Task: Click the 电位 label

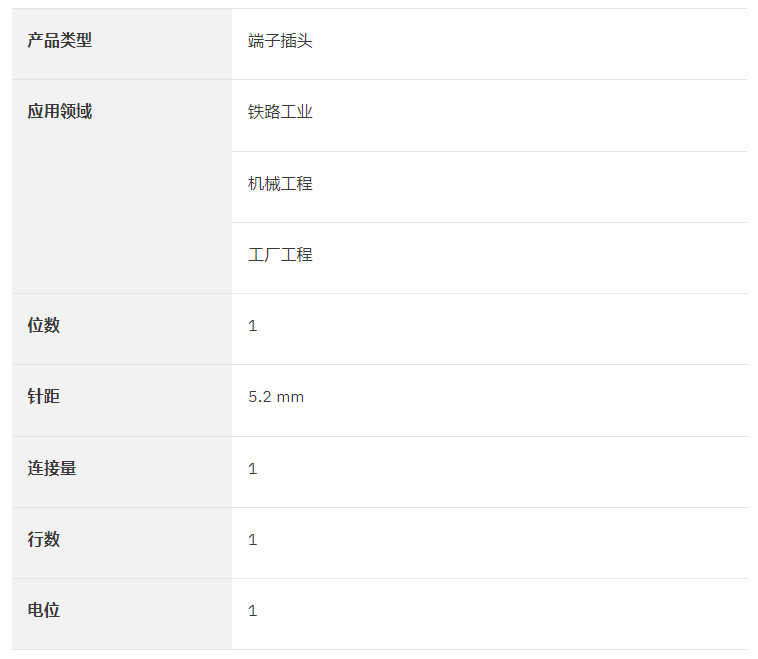Action: coord(44,610)
